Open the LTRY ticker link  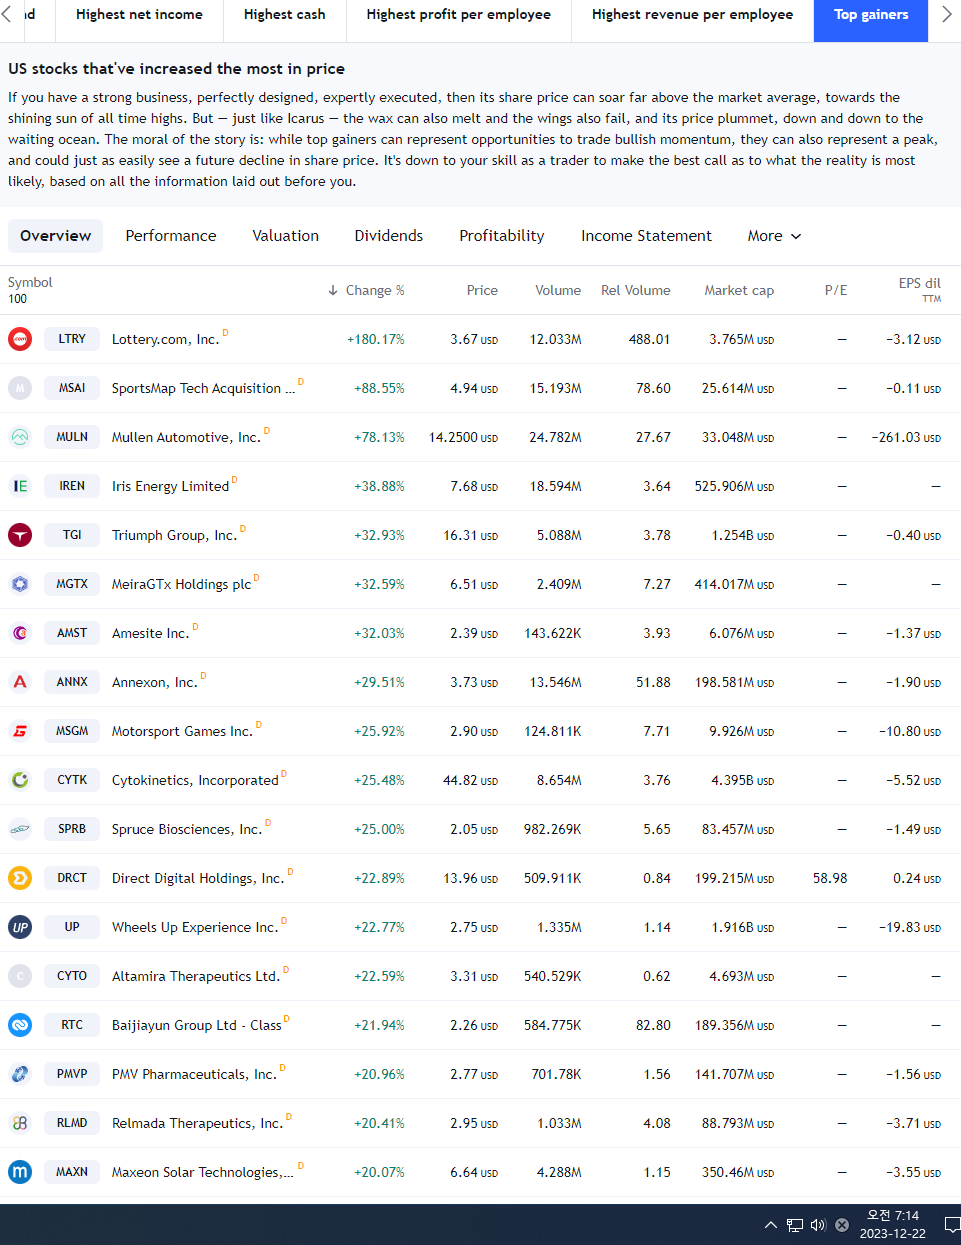click(72, 339)
